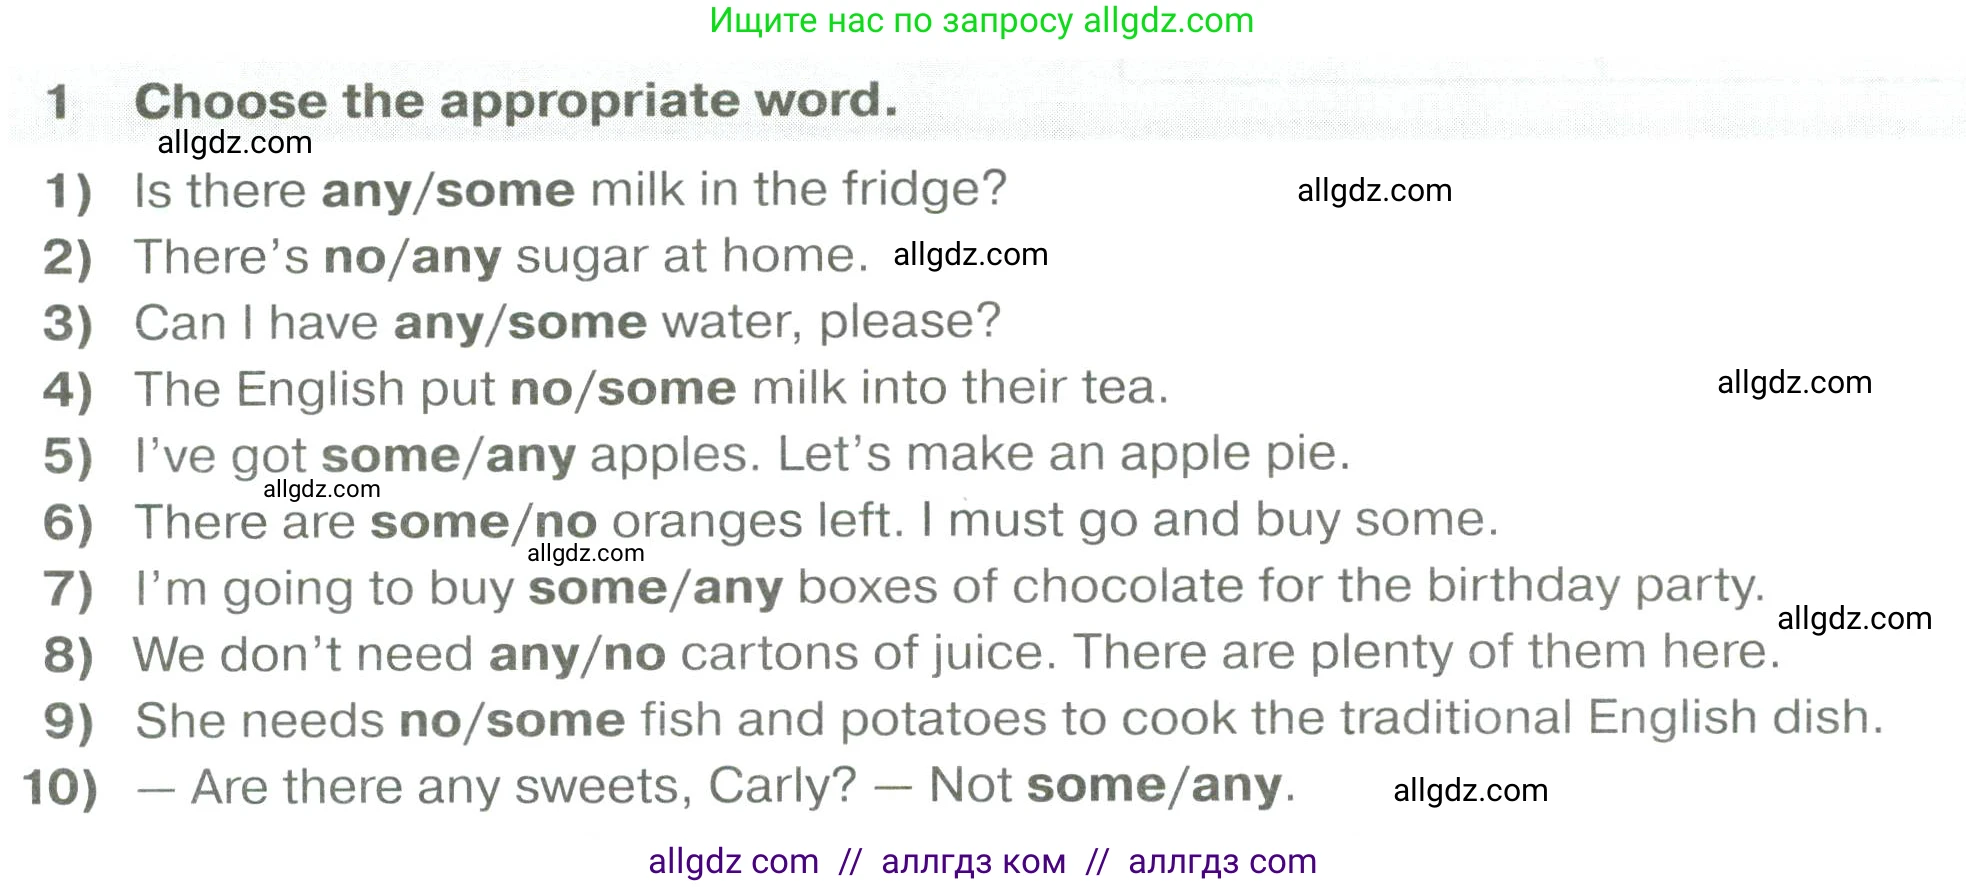Screen dimensions: 1966x887
Task: Select bold "any" after "Not some/"
Action: [x=1236, y=786]
